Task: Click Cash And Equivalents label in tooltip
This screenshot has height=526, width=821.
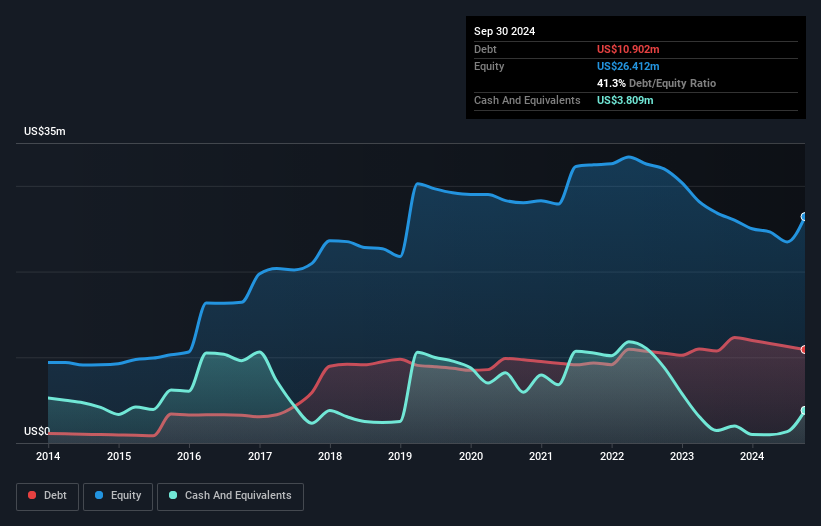Action: tap(527, 100)
